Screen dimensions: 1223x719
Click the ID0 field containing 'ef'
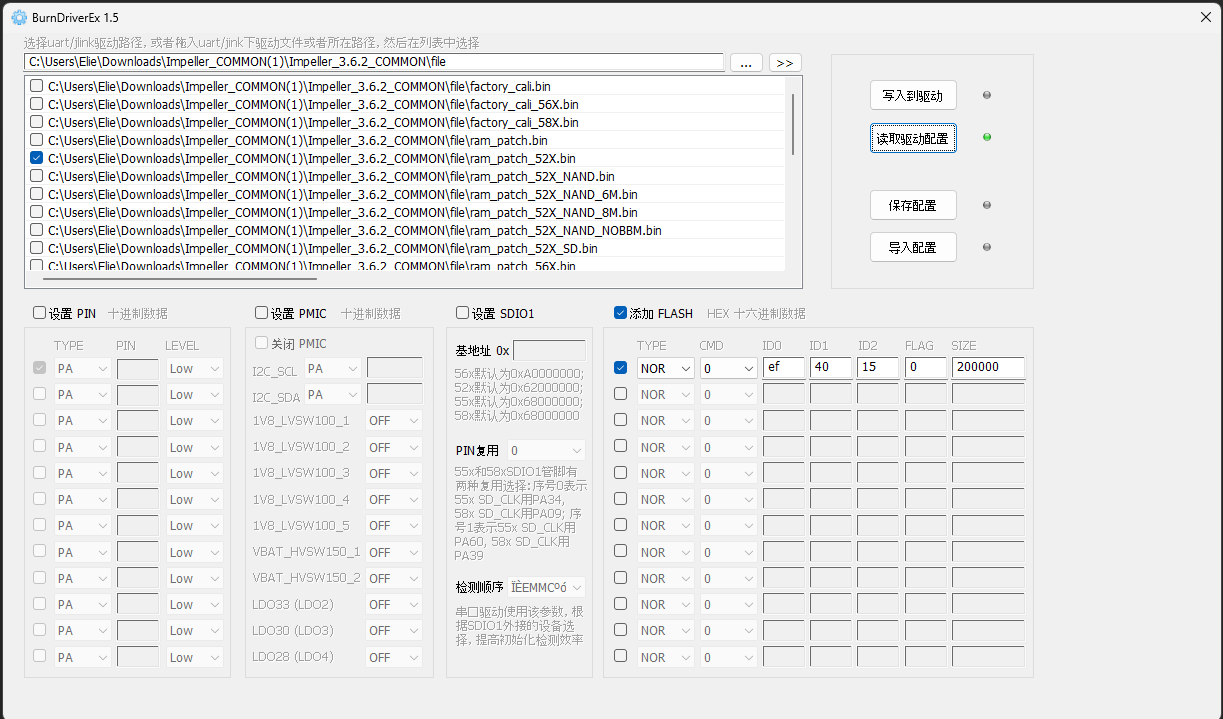point(784,367)
